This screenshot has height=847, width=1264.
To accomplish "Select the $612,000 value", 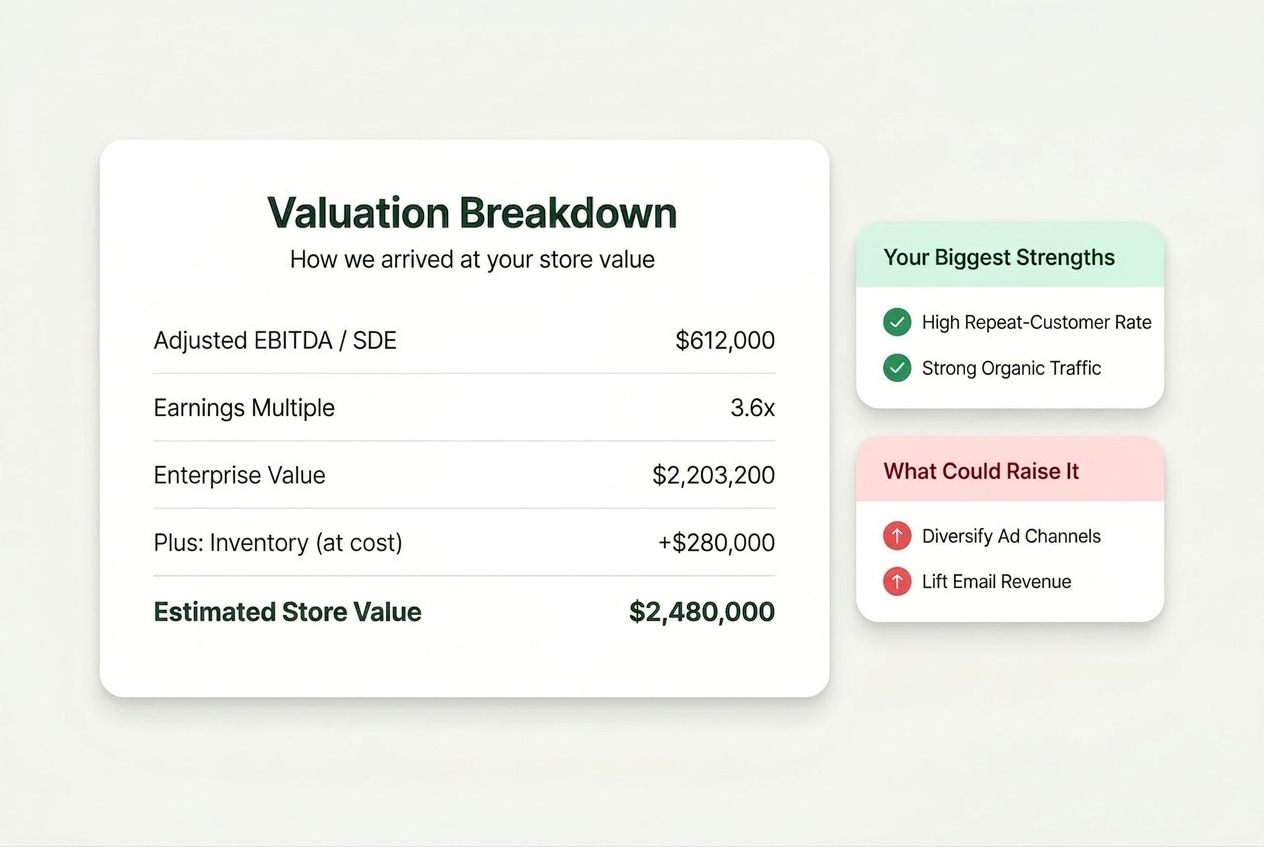I will (x=725, y=340).
